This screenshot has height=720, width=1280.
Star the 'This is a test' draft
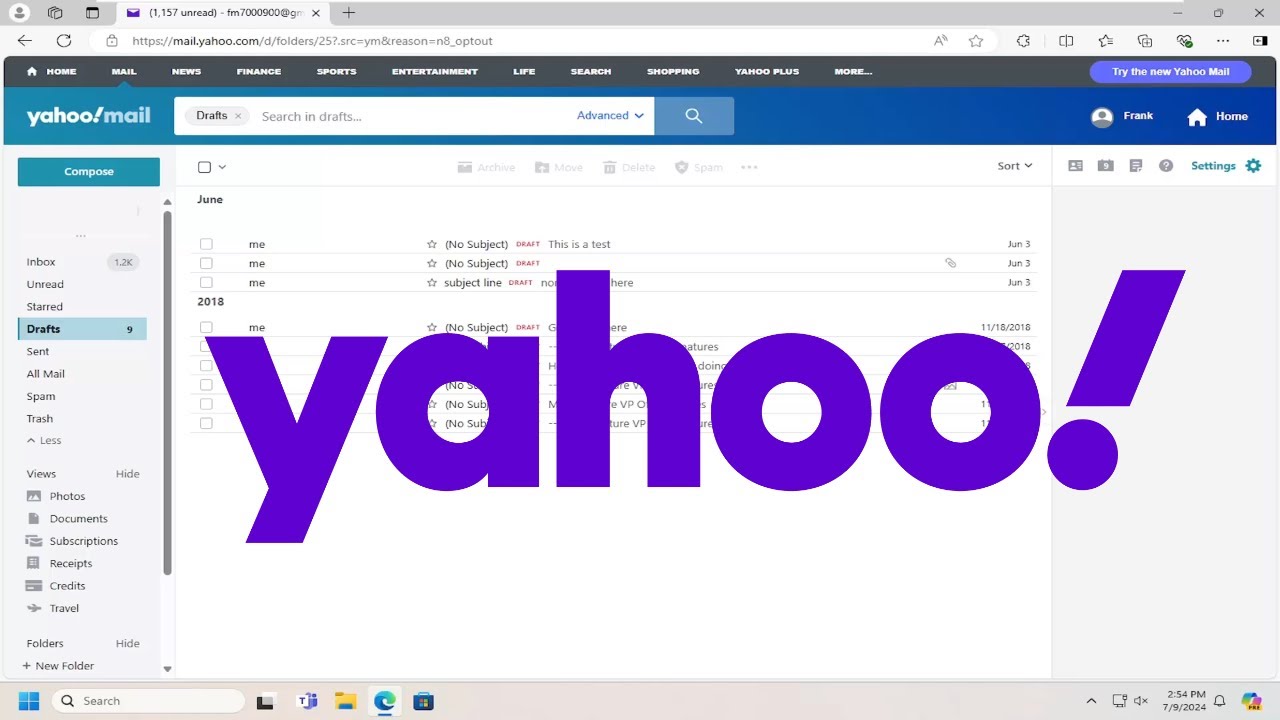click(432, 244)
